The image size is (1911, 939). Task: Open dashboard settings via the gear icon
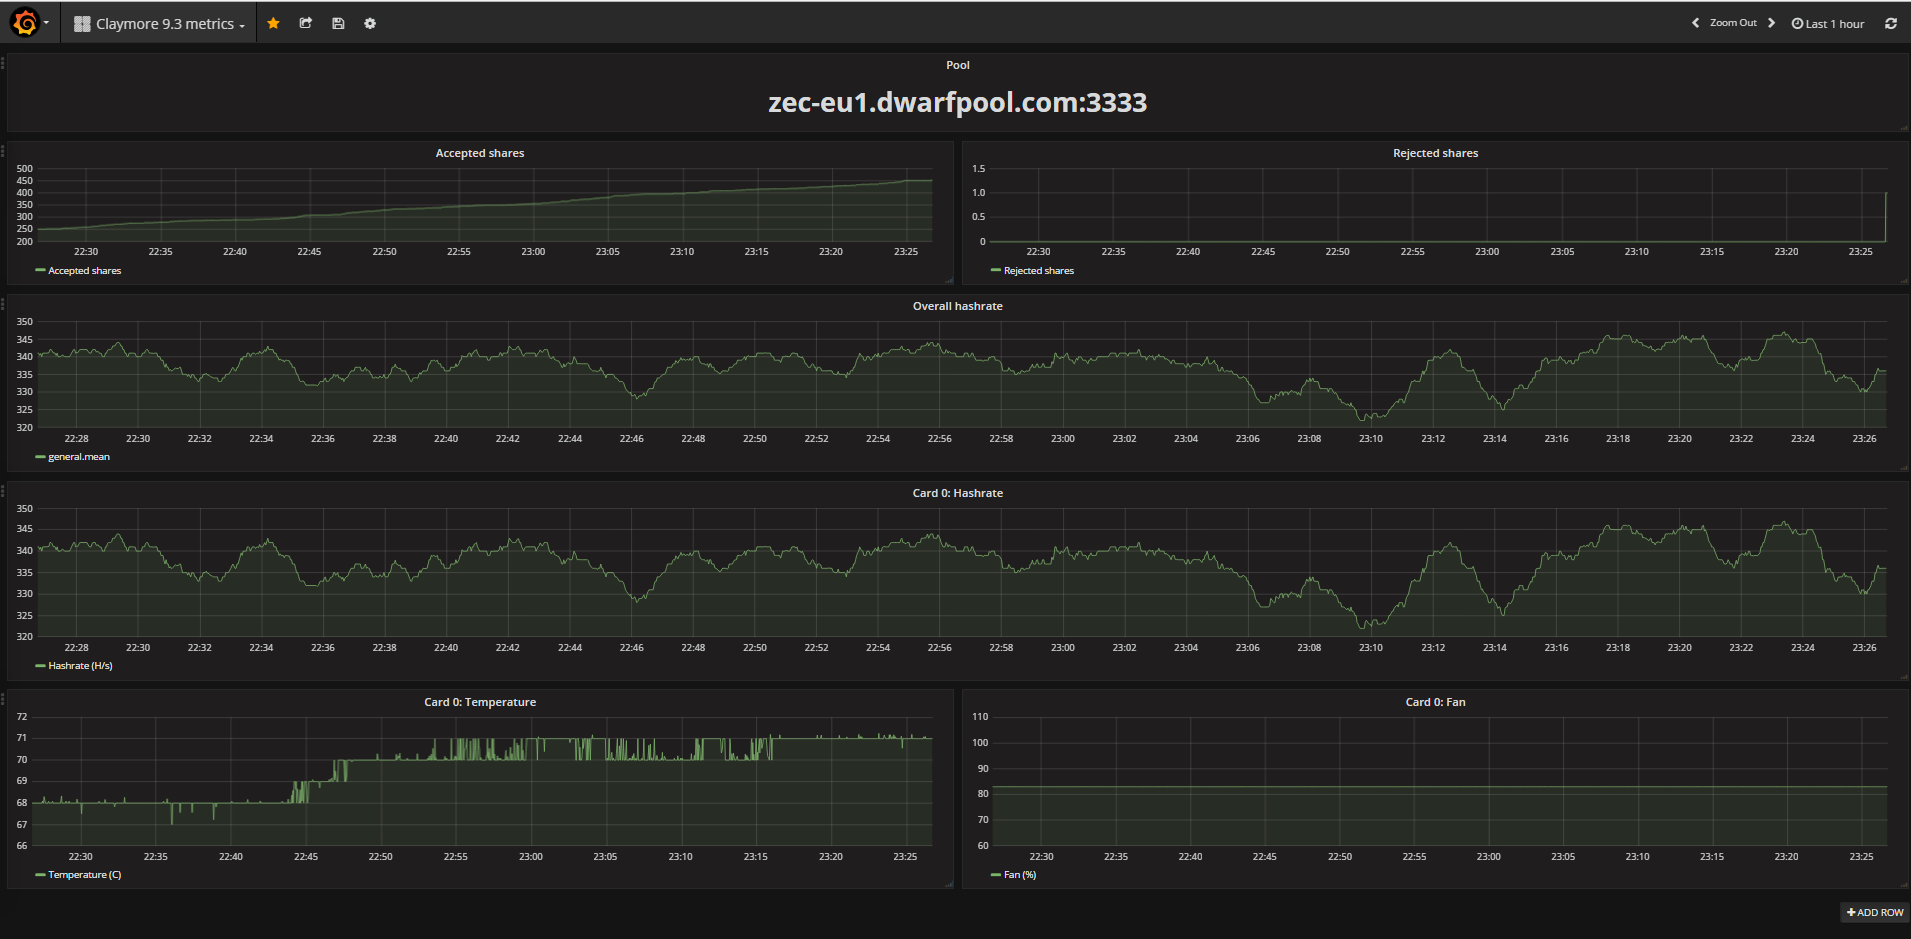(x=370, y=23)
